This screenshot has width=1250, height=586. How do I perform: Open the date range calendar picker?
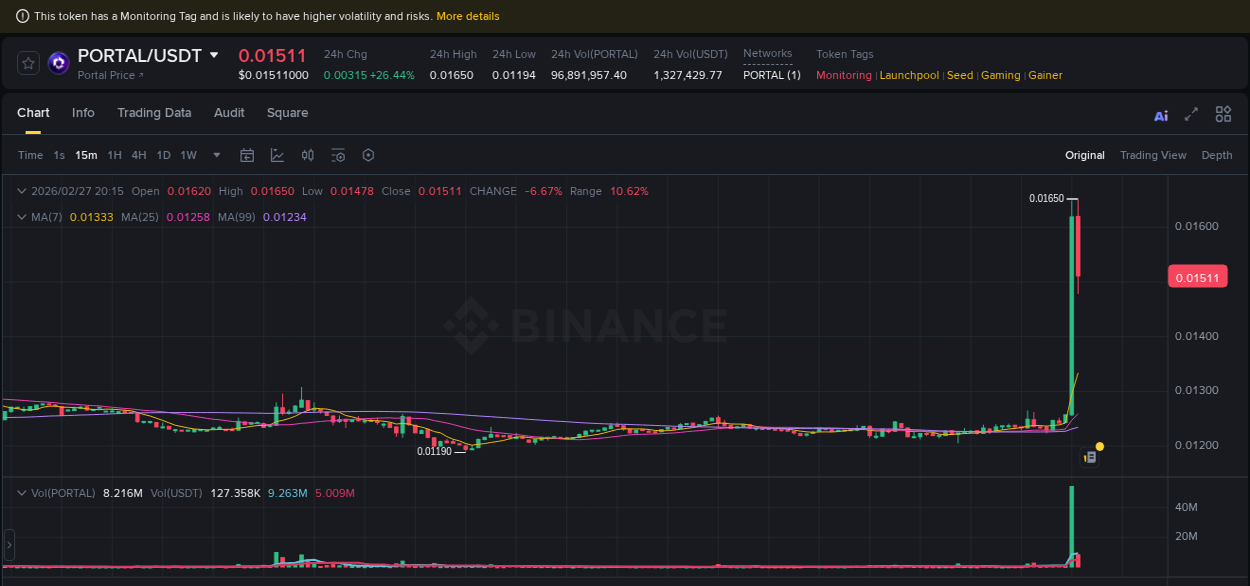click(247, 155)
